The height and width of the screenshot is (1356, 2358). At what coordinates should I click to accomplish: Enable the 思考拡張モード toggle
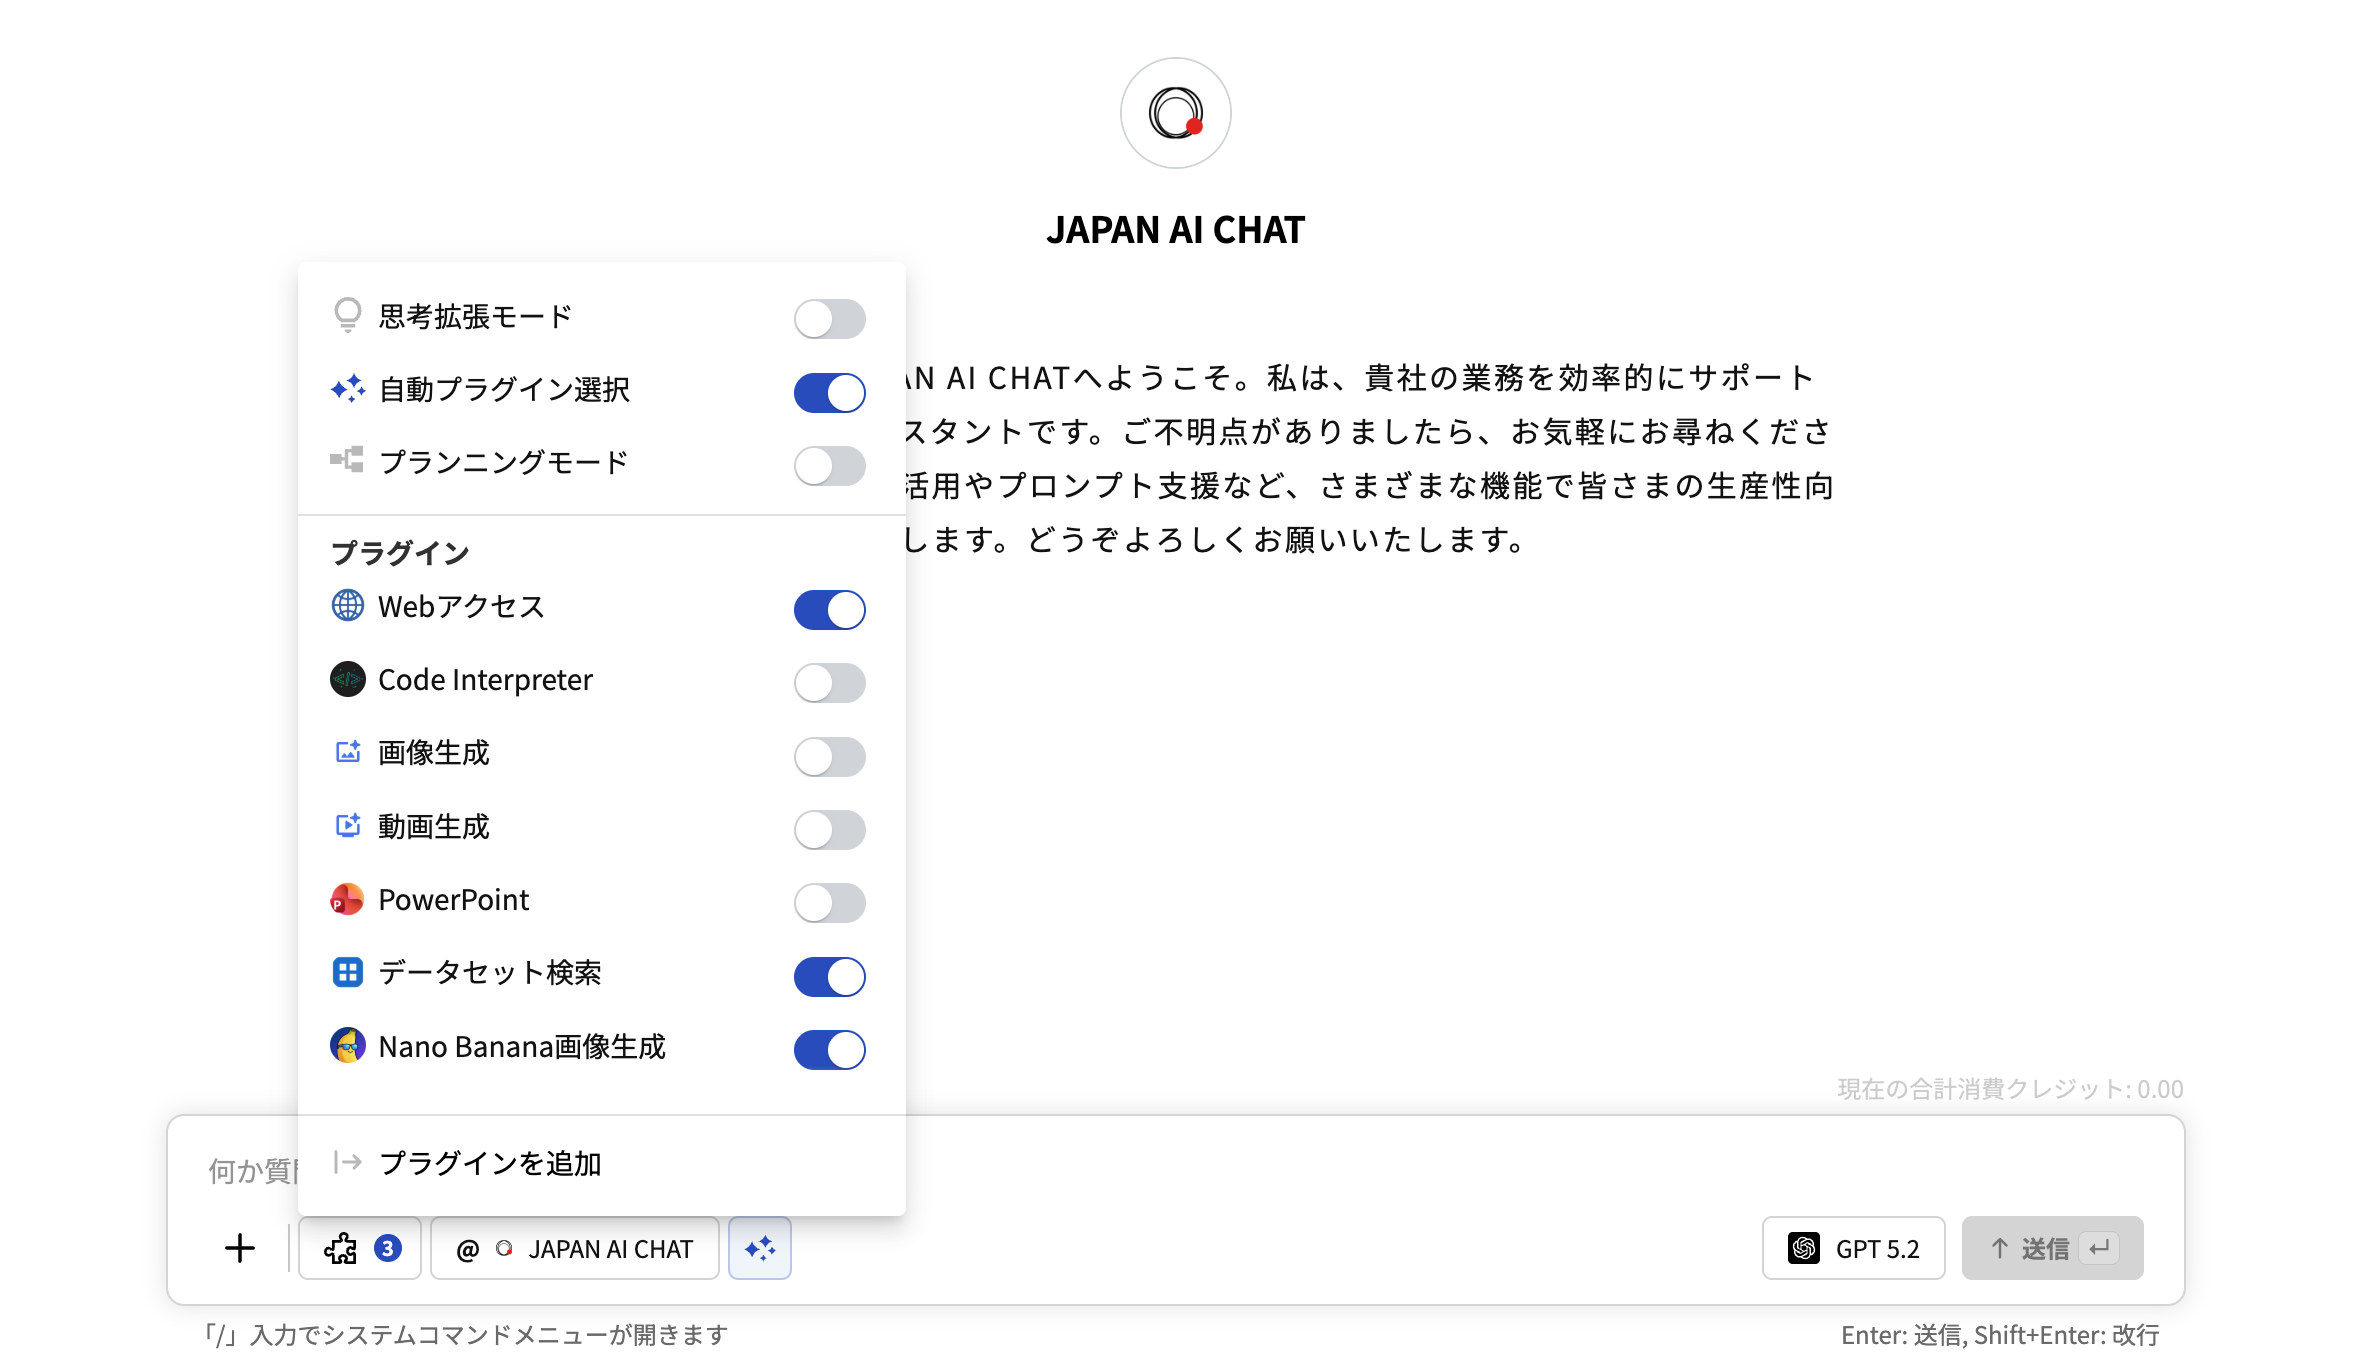pos(829,319)
